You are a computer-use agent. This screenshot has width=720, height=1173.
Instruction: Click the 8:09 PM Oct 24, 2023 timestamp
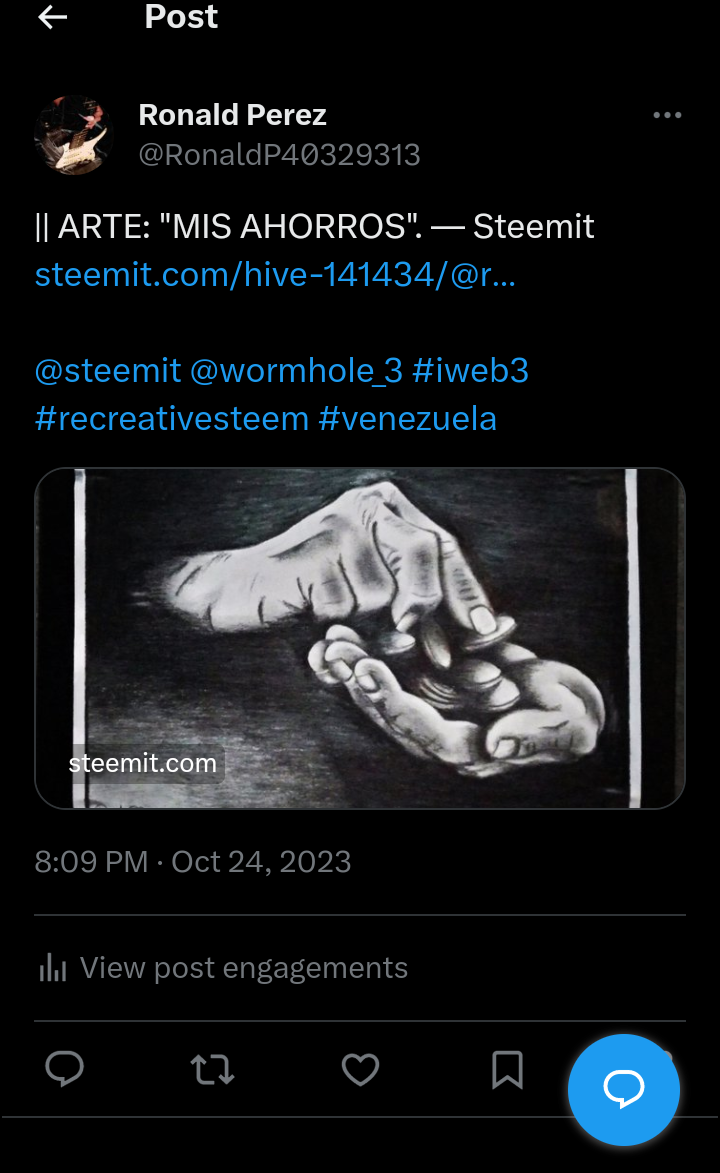(x=192, y=862)
